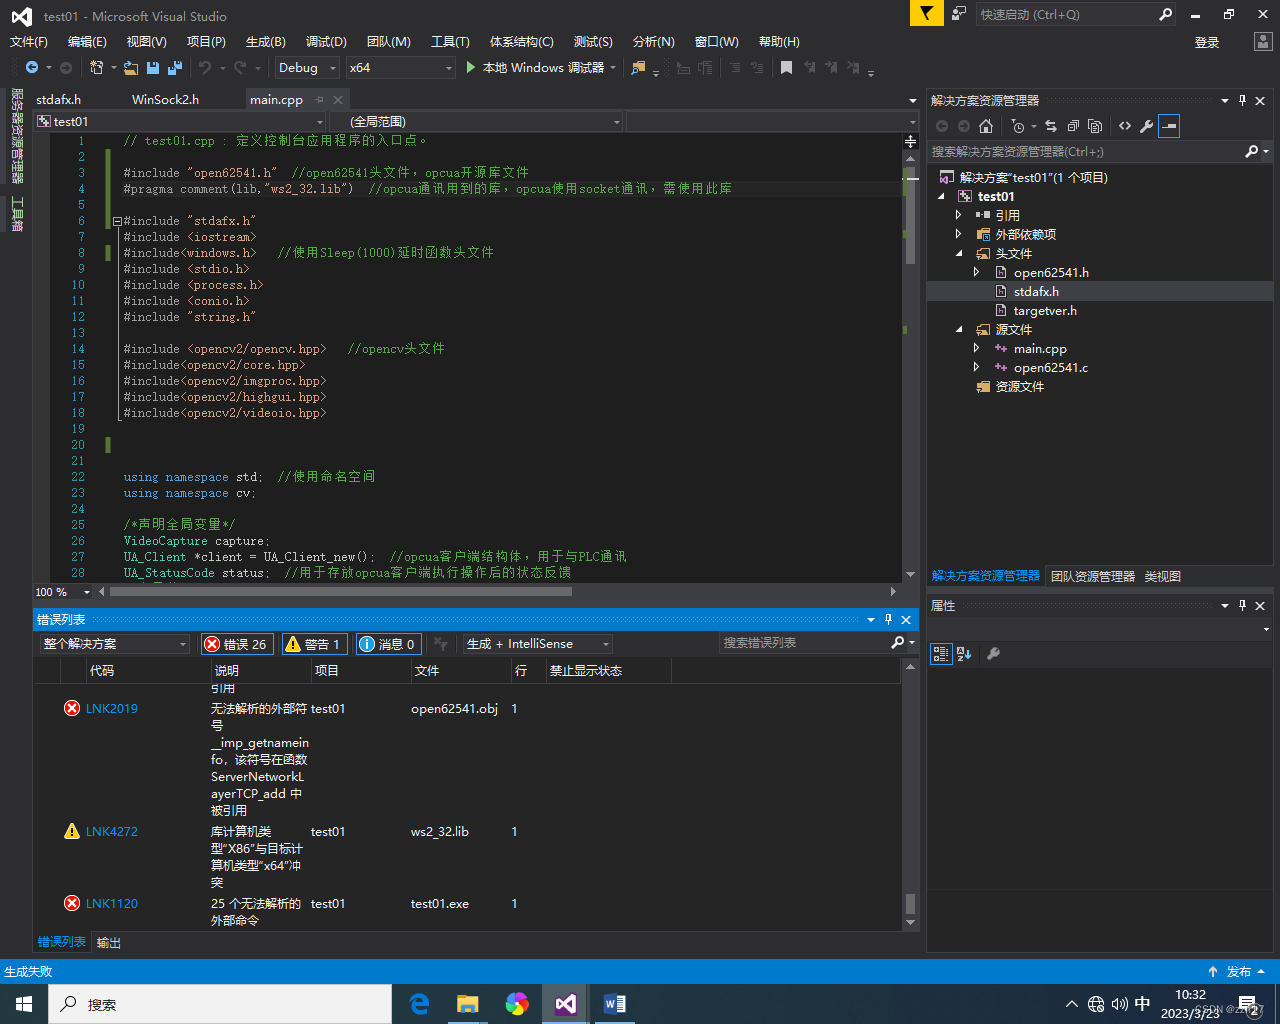
Task: Open the Build(B) menu
Action: pyautogui.click(x=266, y=41)
